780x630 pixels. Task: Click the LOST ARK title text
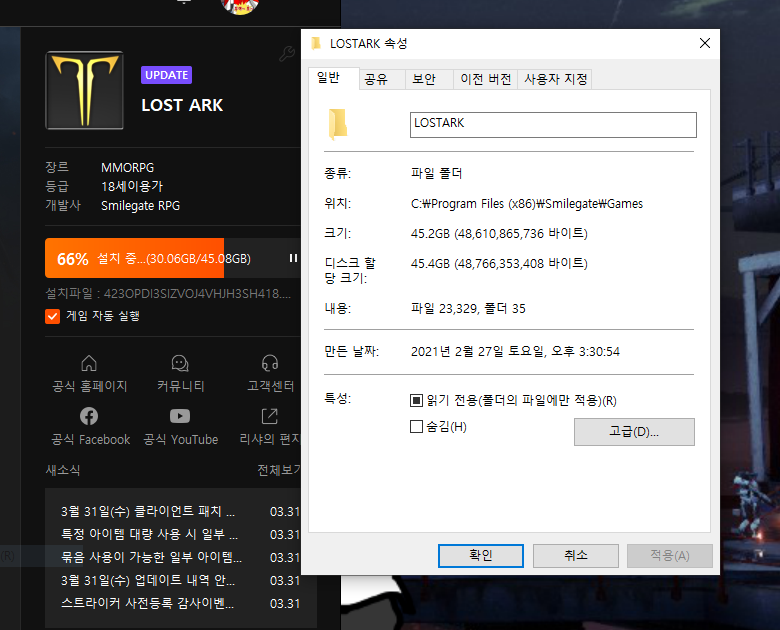tap(182, 105)
